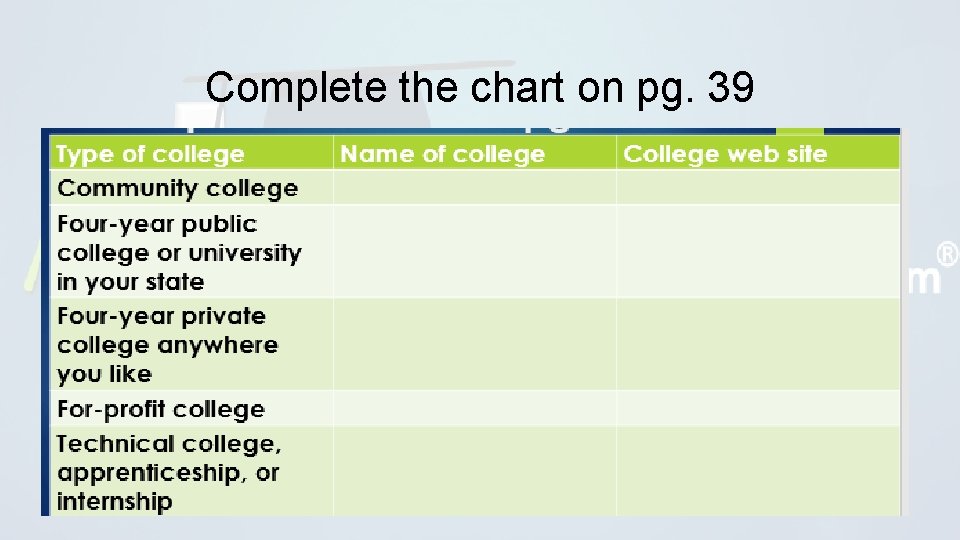Image resolution: width=960 pixels, height=540 pixels.
Task: Select the 'Four-year private college anywhere you like' cell
Action: click(191, 344)
